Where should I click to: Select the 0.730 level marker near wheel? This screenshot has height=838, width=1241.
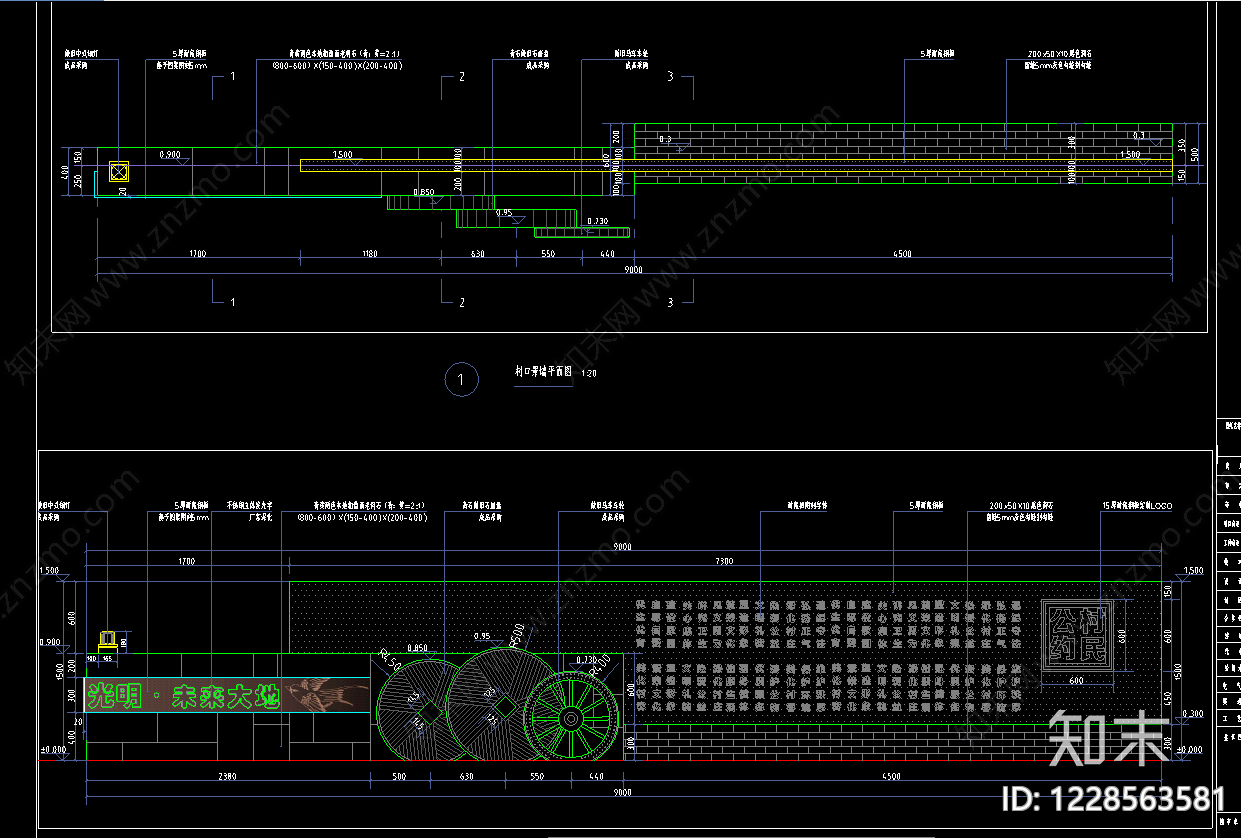point(585,660)
